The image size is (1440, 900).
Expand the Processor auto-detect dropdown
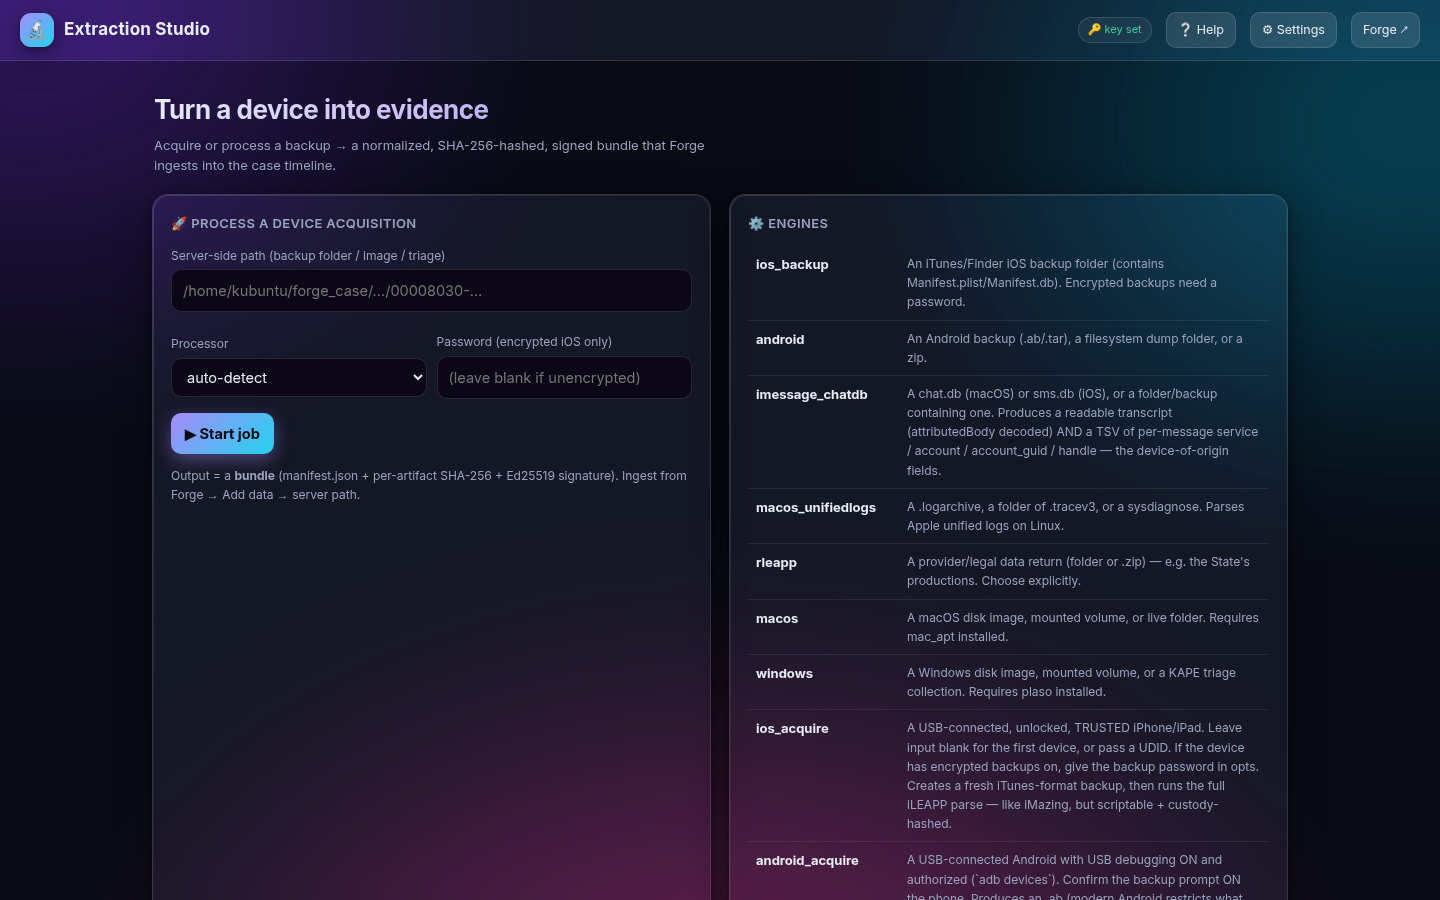[299, 377]
